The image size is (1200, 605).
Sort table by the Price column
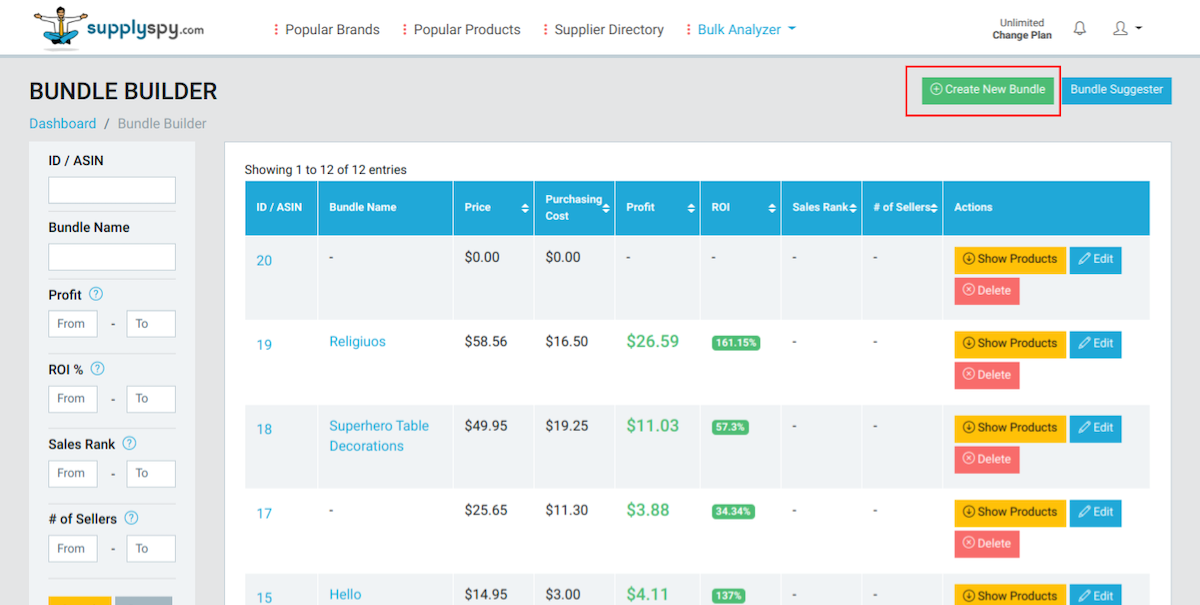[x=525, y=208]
